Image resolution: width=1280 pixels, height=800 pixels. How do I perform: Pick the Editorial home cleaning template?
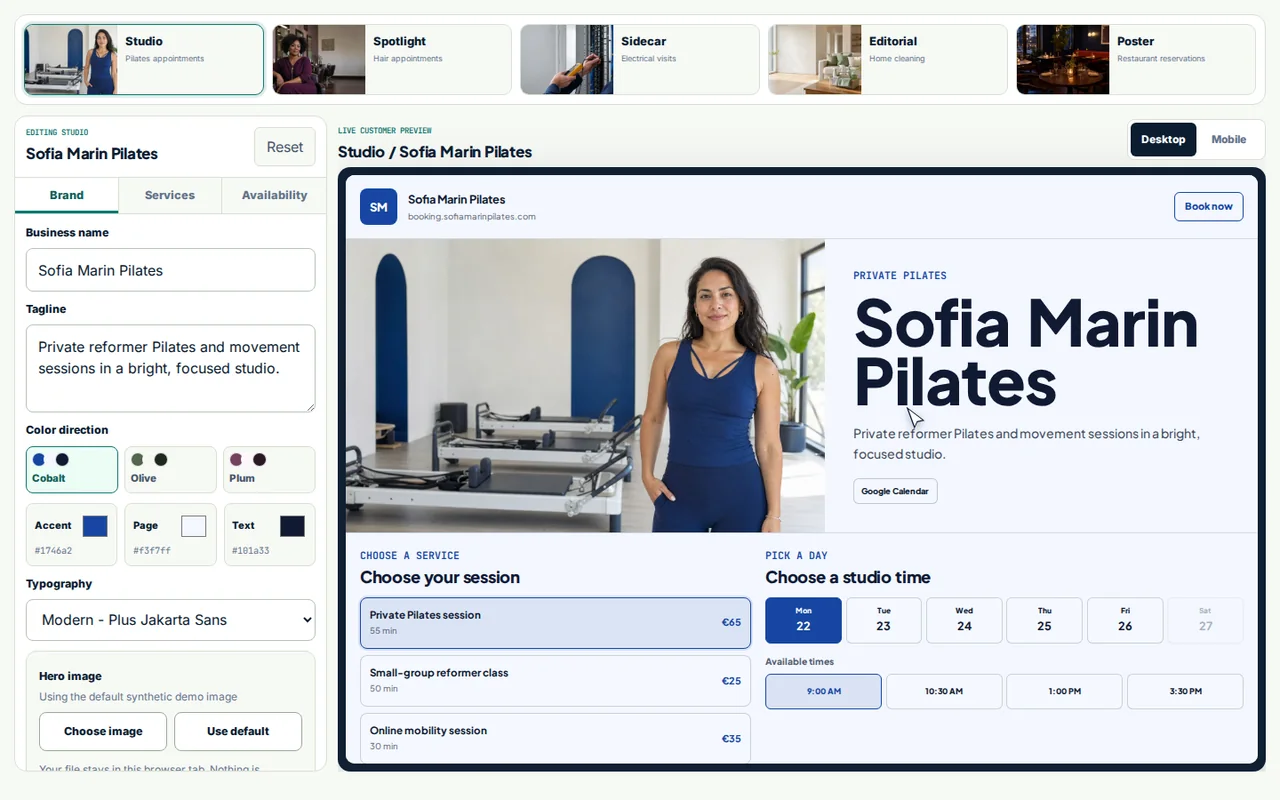(x=888, y=60)
